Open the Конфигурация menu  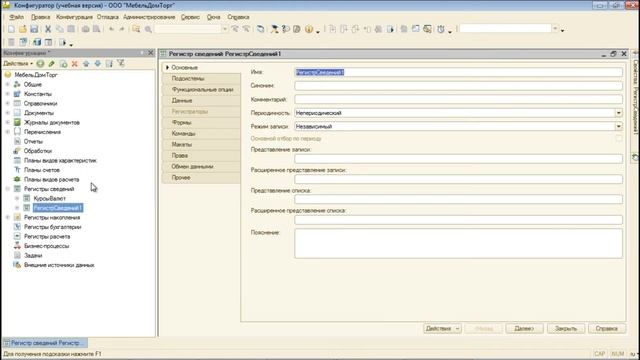tap(74, 17)
